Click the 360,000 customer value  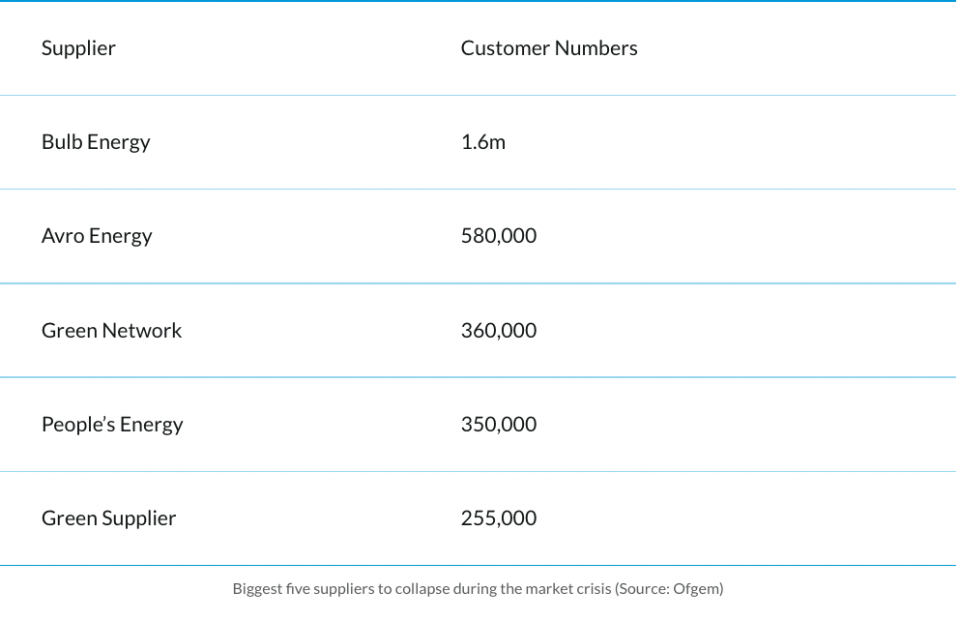click(x=498, y=330)
